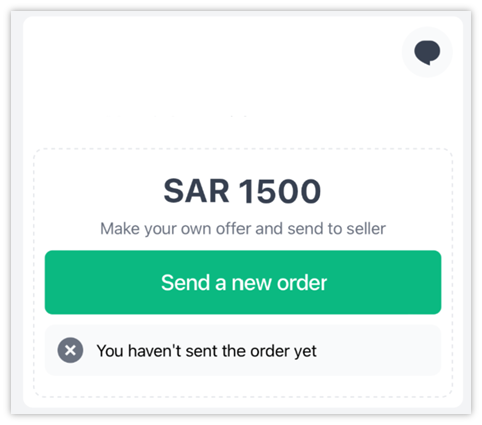Viewport: 482px width, 425px height.
Task: Click the circular button holding the chat icon
Action: click(427, 52)
